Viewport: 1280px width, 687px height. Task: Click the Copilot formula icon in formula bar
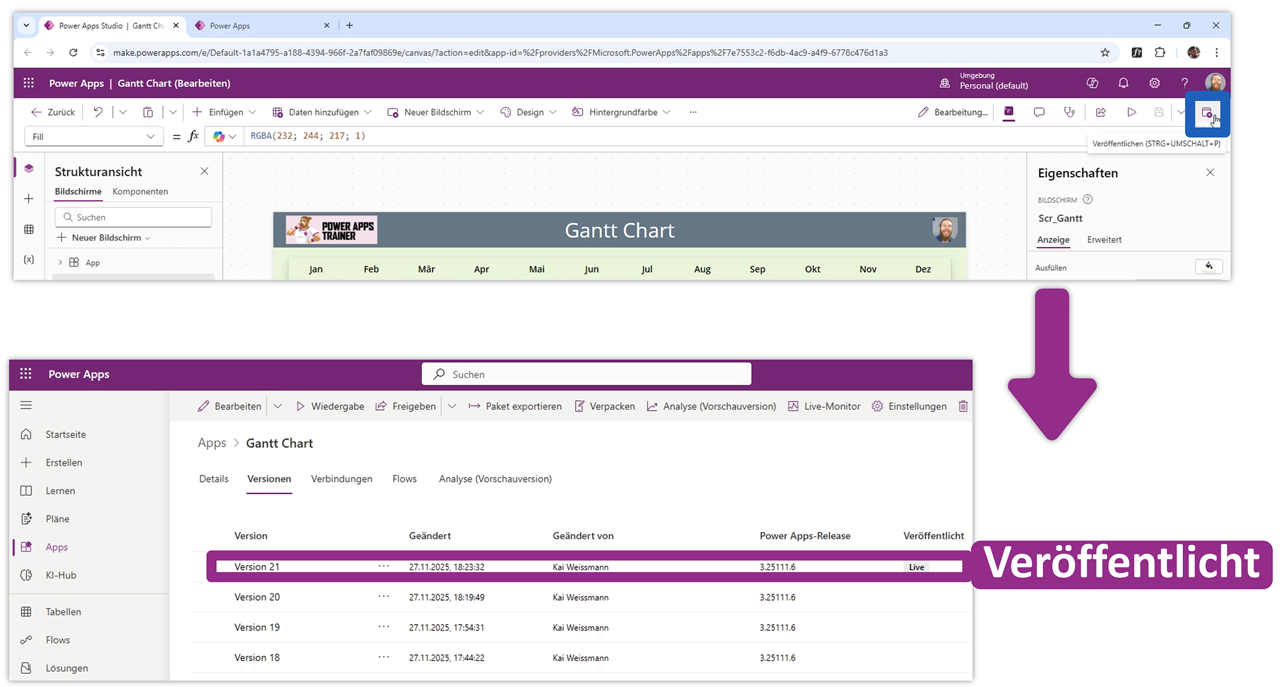(x=219, y=136)
